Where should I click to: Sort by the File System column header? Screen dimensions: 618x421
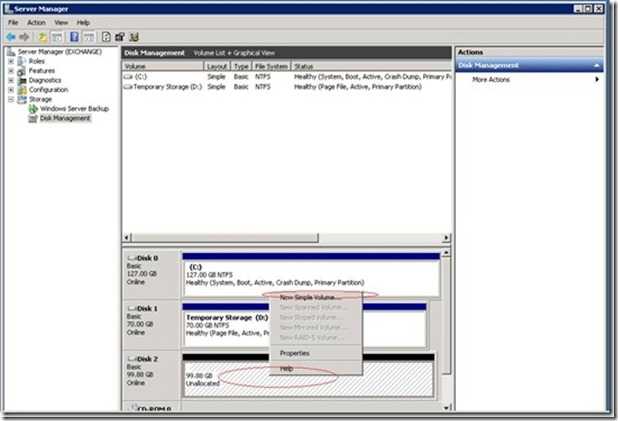(x=271, y=66)
